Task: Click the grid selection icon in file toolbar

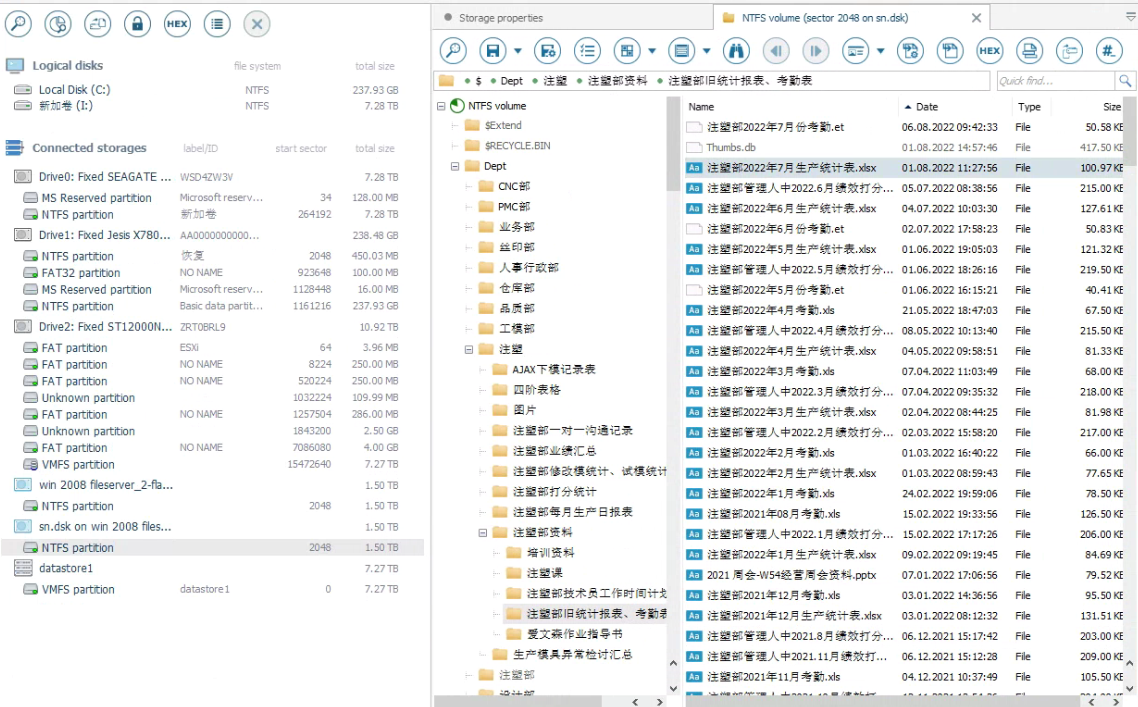Action: tap(627, 51)
